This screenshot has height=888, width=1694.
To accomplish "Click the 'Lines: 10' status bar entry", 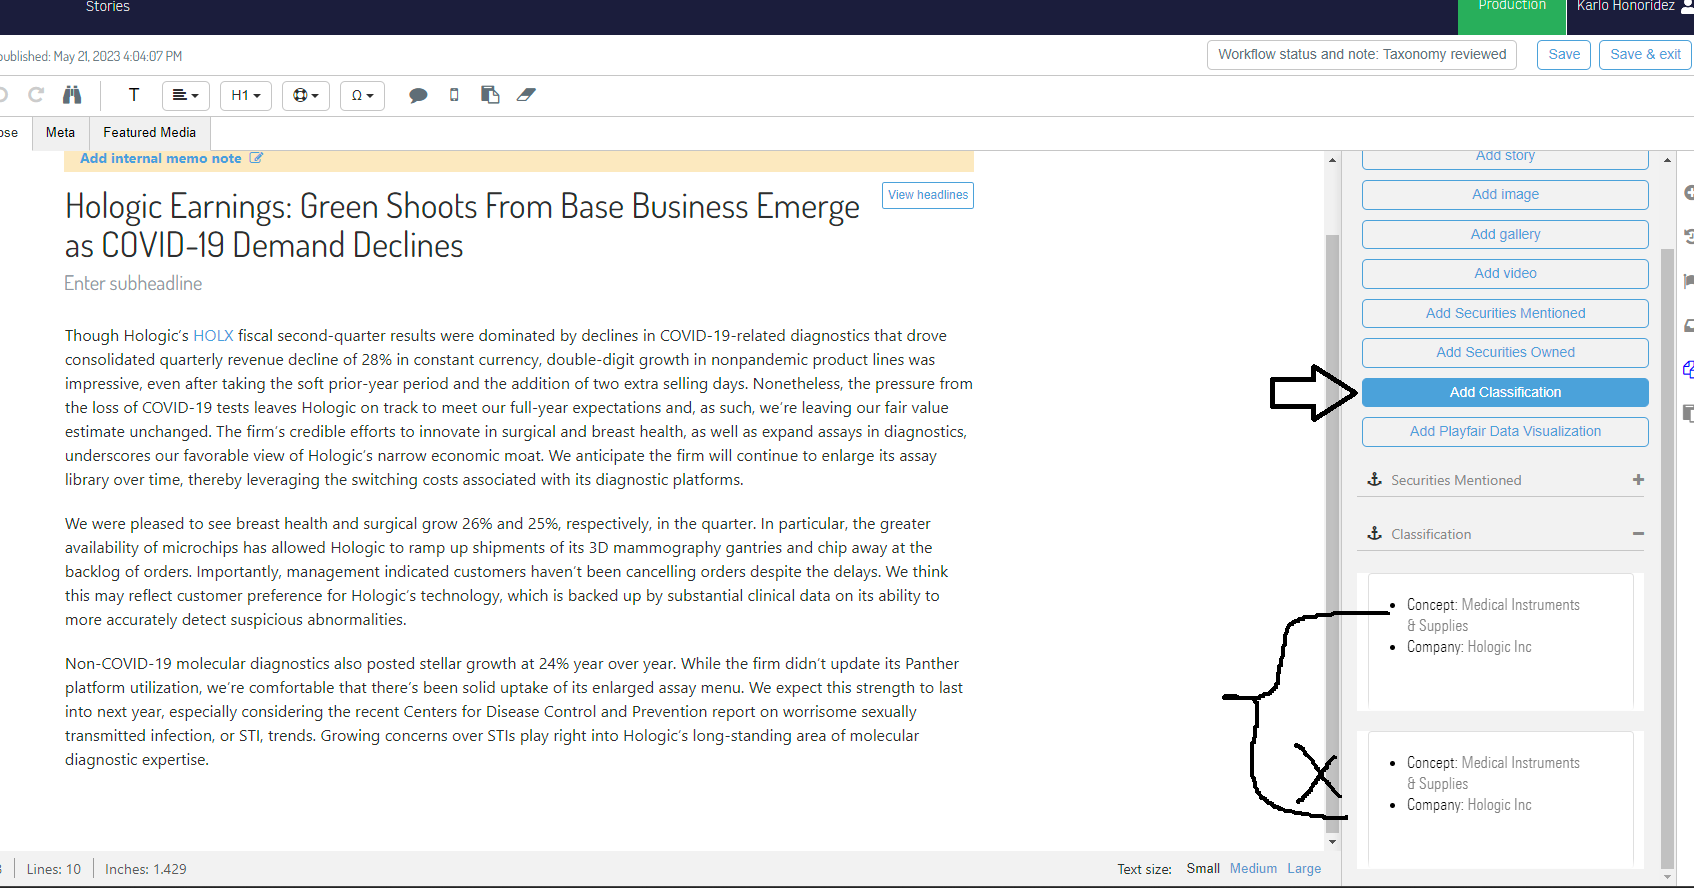I will (54, 869).
